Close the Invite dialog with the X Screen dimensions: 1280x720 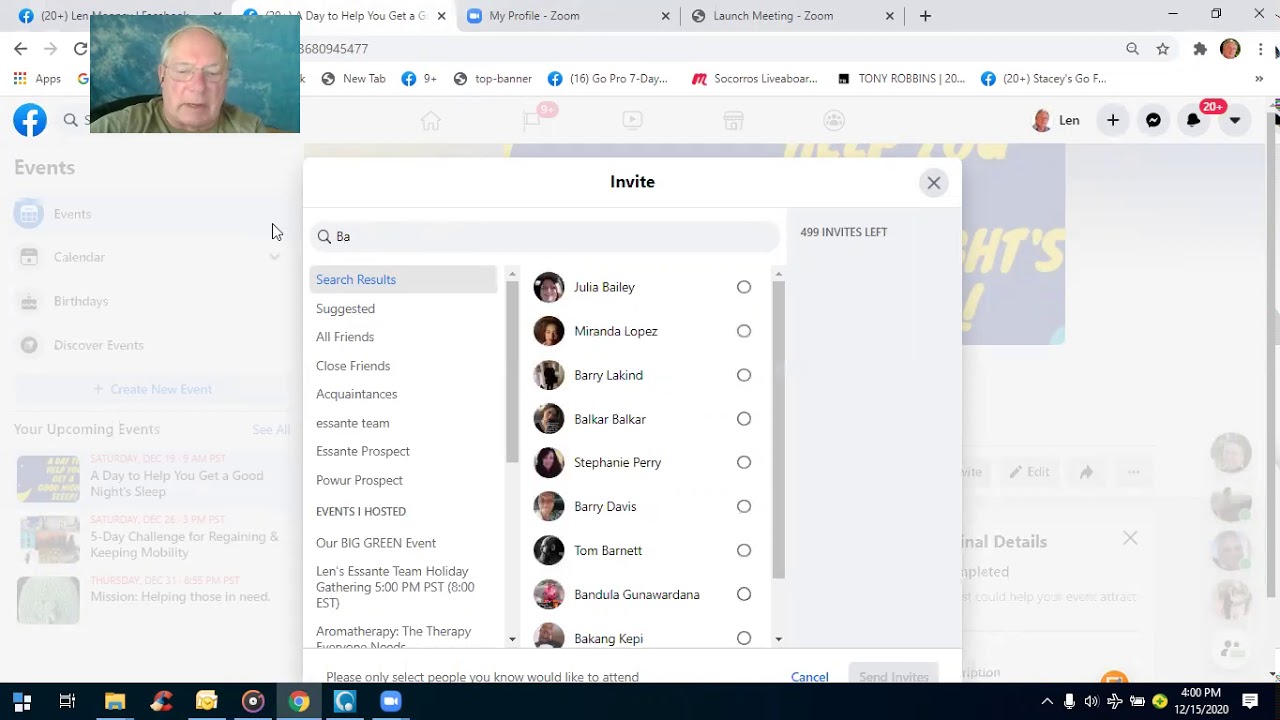[934, 182]
